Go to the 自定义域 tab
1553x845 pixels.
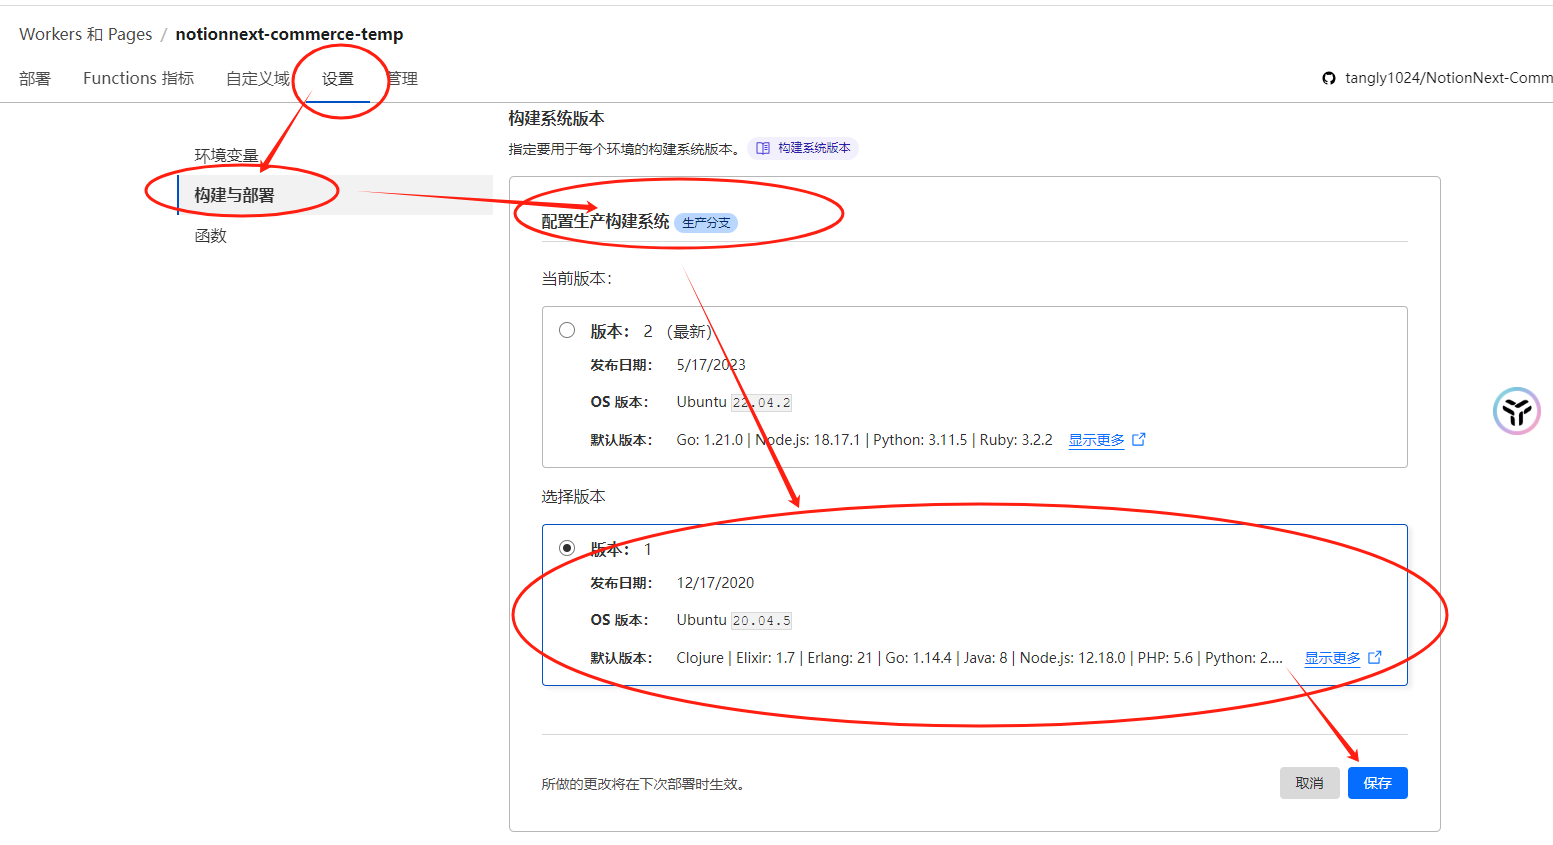click(x=258, y=78)
